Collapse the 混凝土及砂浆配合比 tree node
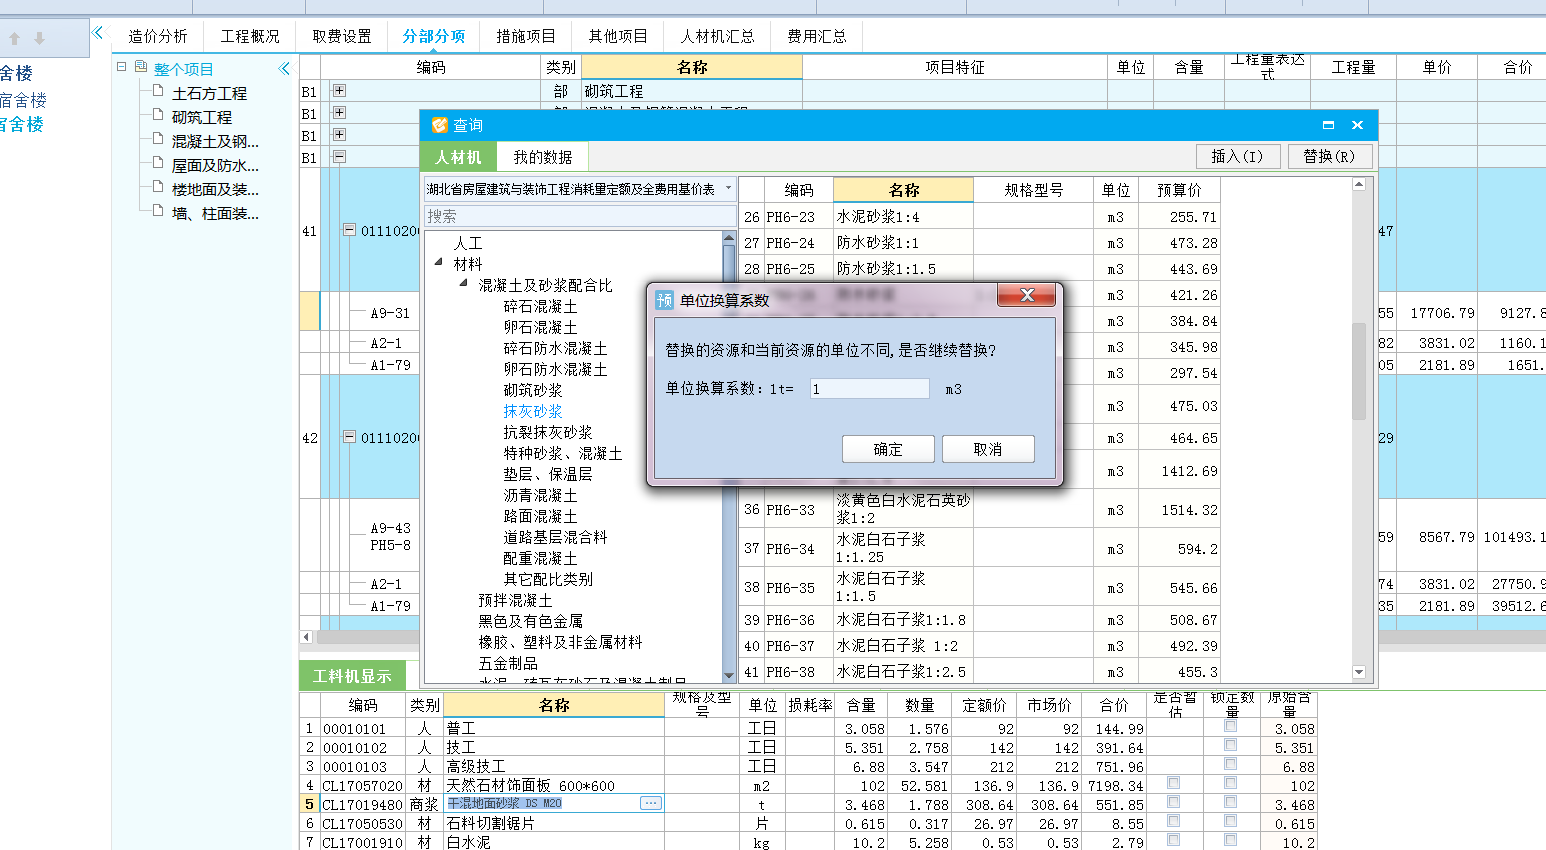 (464, 284)
